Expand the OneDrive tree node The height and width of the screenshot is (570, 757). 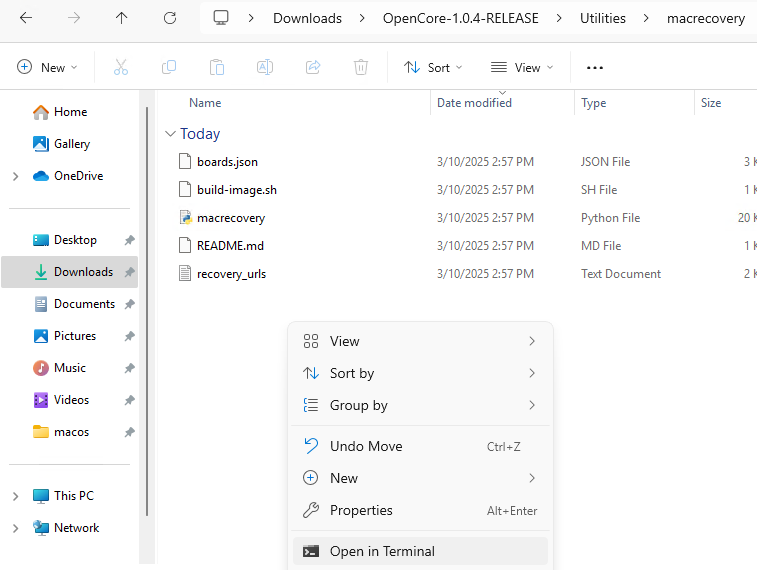pos(15,176)
